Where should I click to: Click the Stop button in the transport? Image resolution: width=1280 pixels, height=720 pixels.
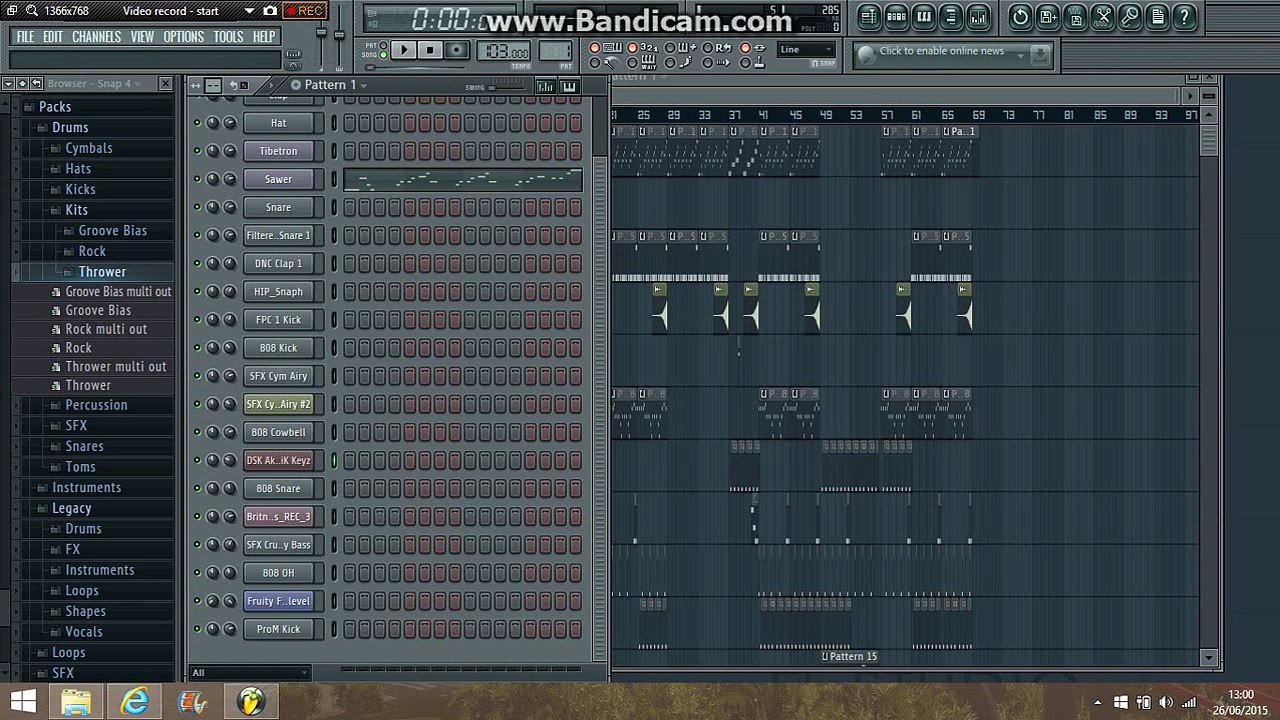pos(430,50)
